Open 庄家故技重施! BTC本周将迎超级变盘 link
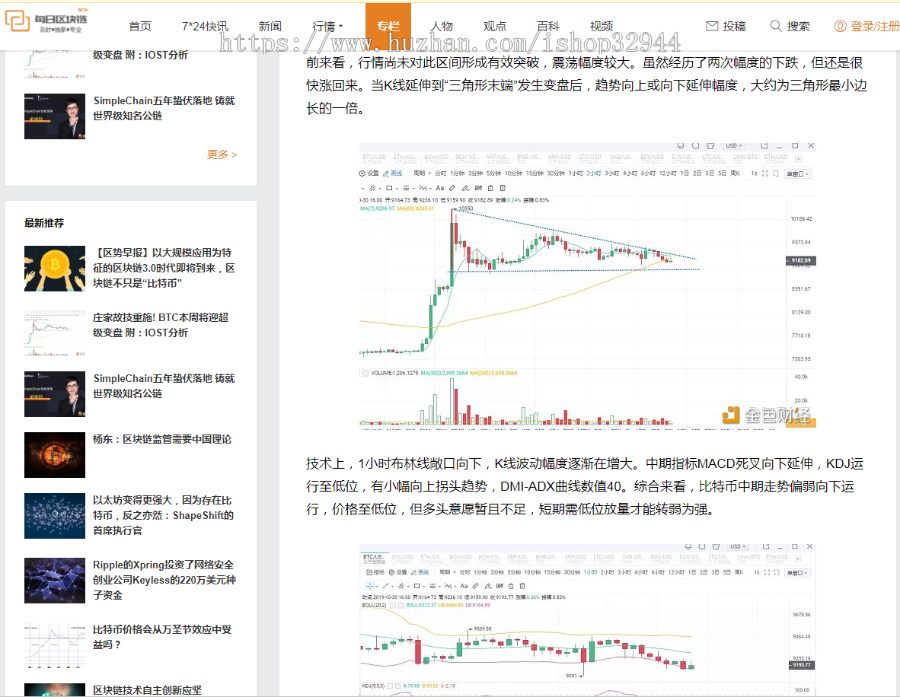Viewport: 900px width, 697px height. (161, 325)
